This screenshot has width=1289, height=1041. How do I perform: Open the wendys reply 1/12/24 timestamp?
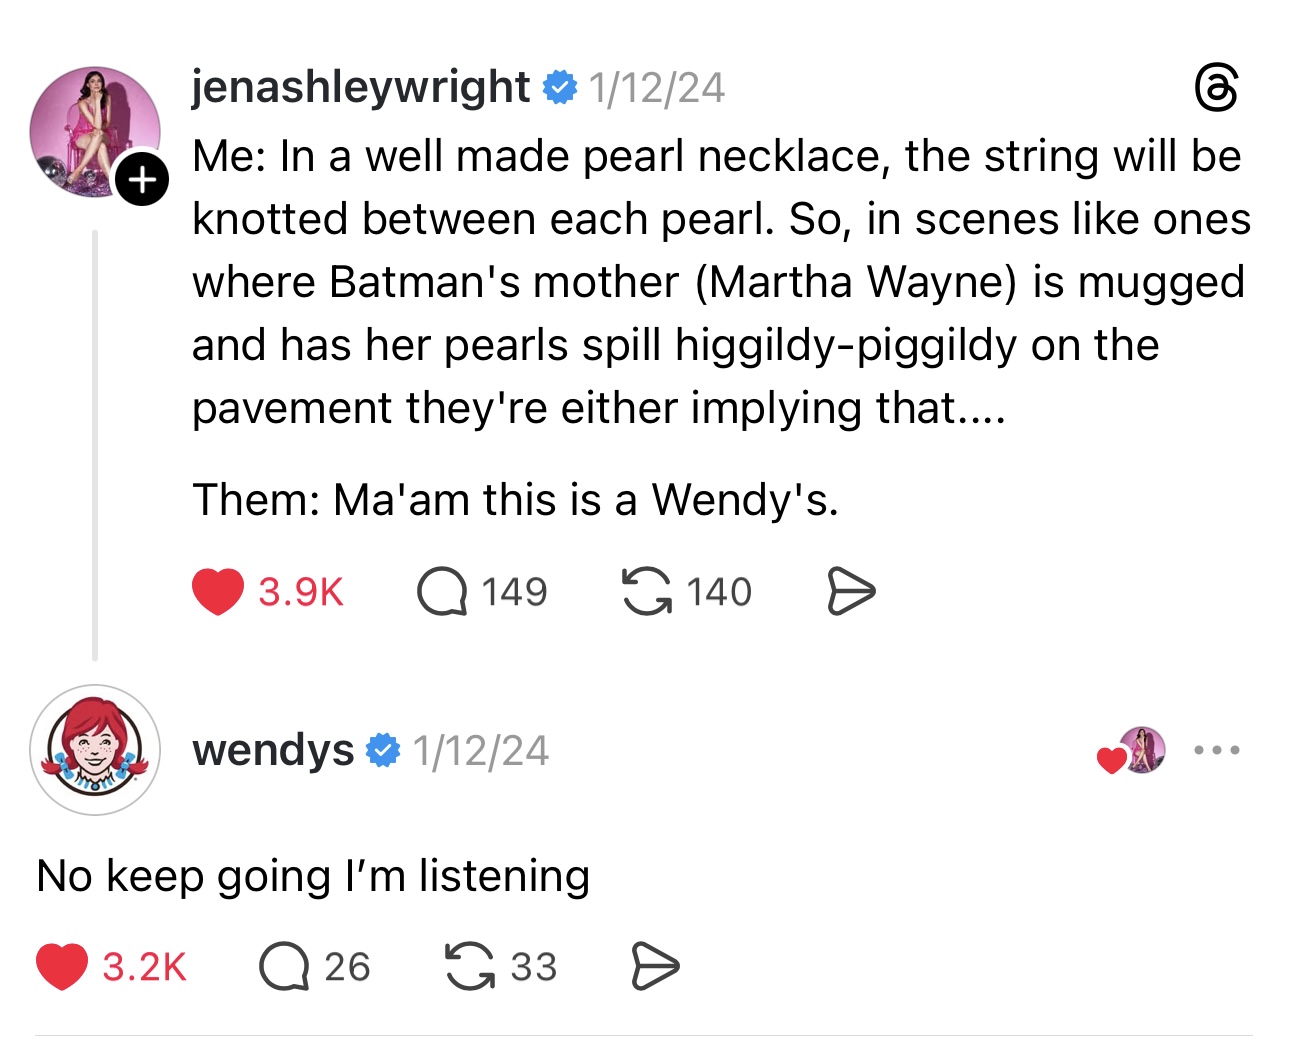[x=480, y=751]
